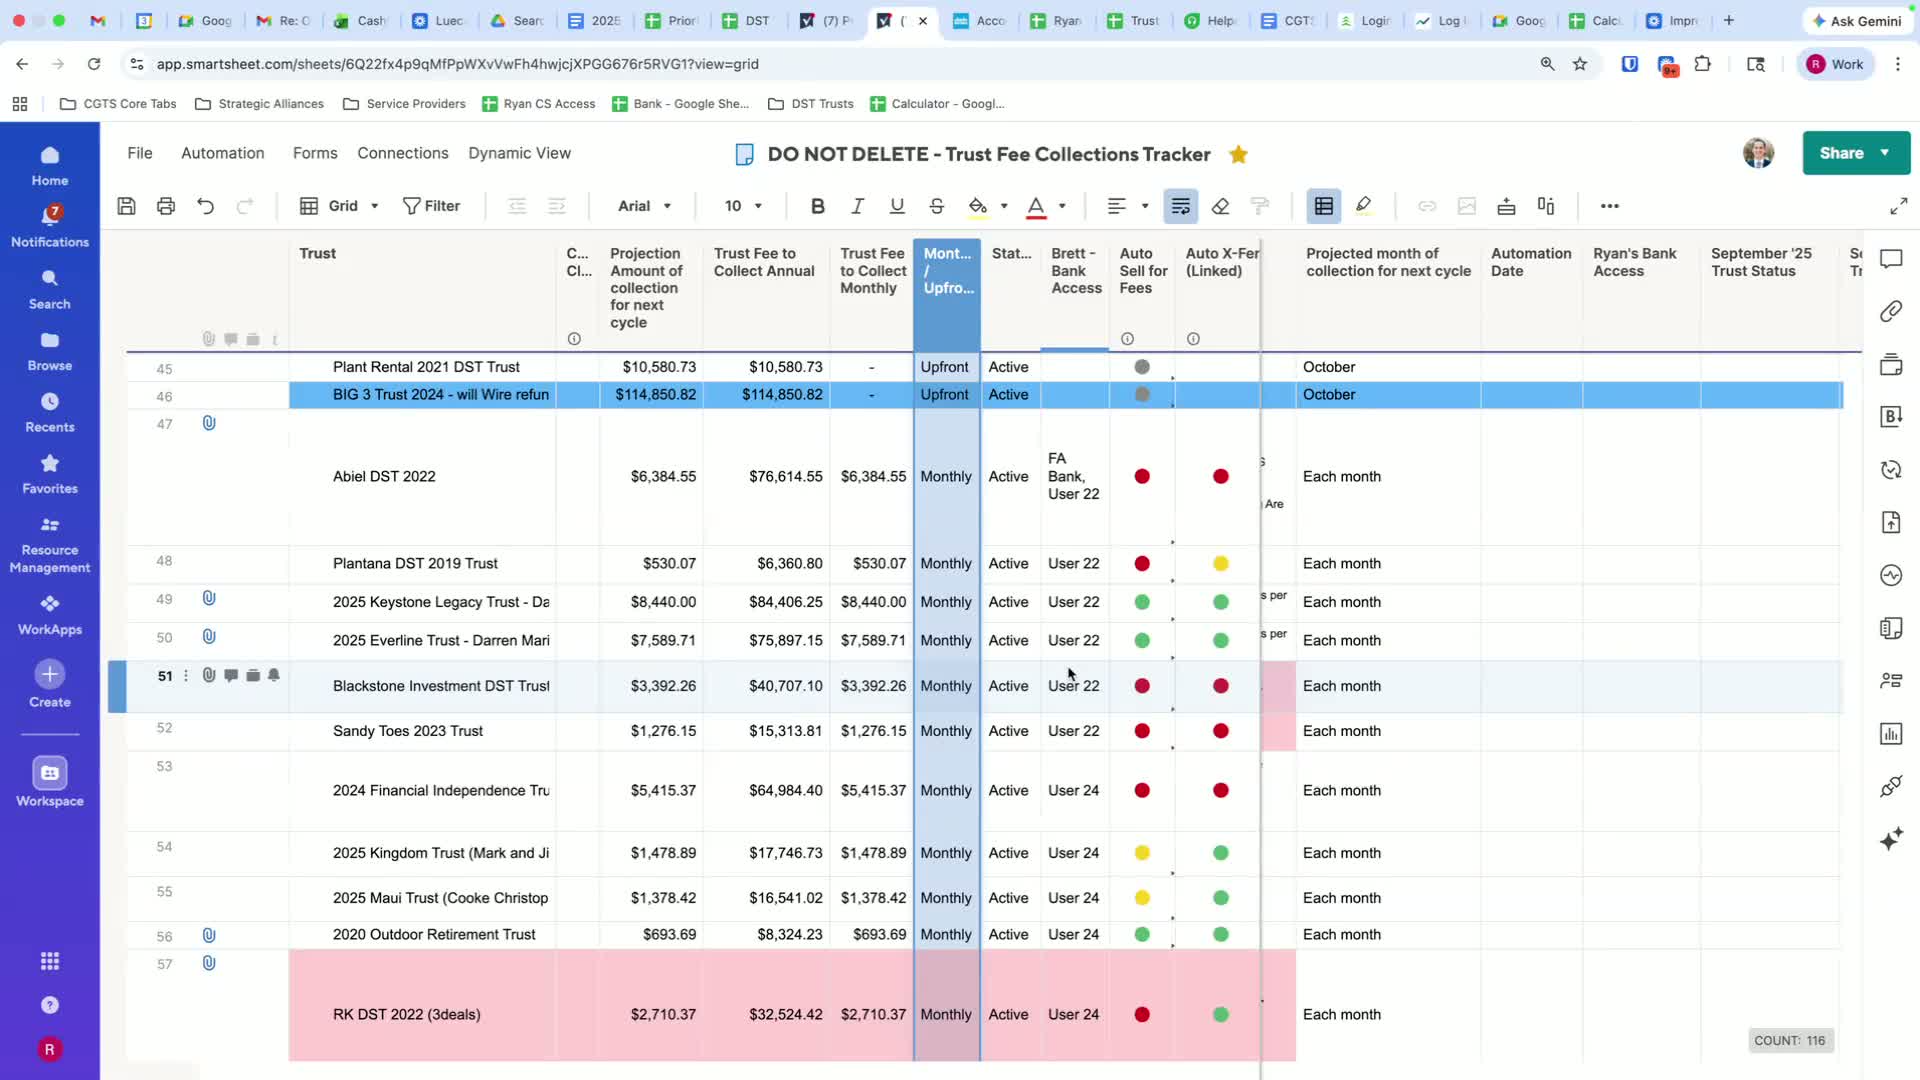Toggle Wrap text button
Screen dimensions: 1920x1080
click(1180, 206)
